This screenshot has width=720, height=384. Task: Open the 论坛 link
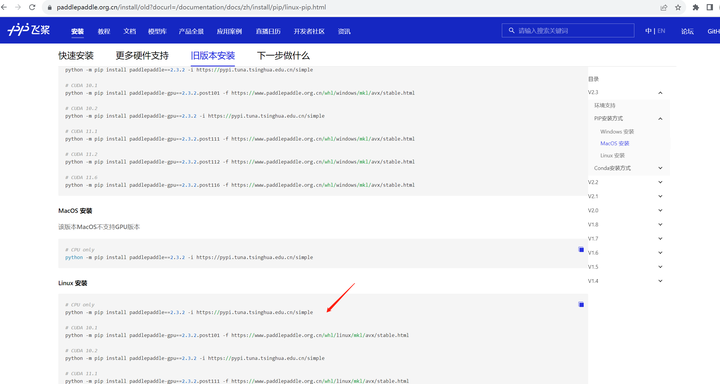click(687, 31)
